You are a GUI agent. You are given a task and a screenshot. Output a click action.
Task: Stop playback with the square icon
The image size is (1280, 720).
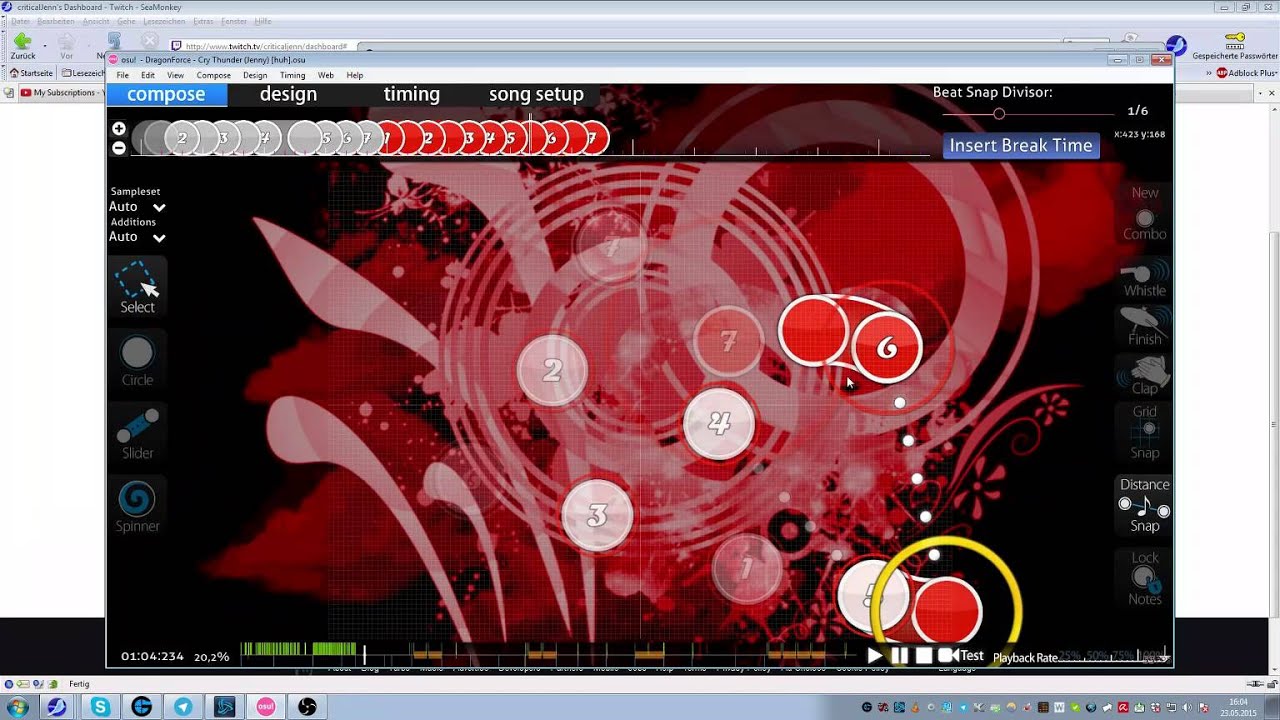tap(924, 656)
